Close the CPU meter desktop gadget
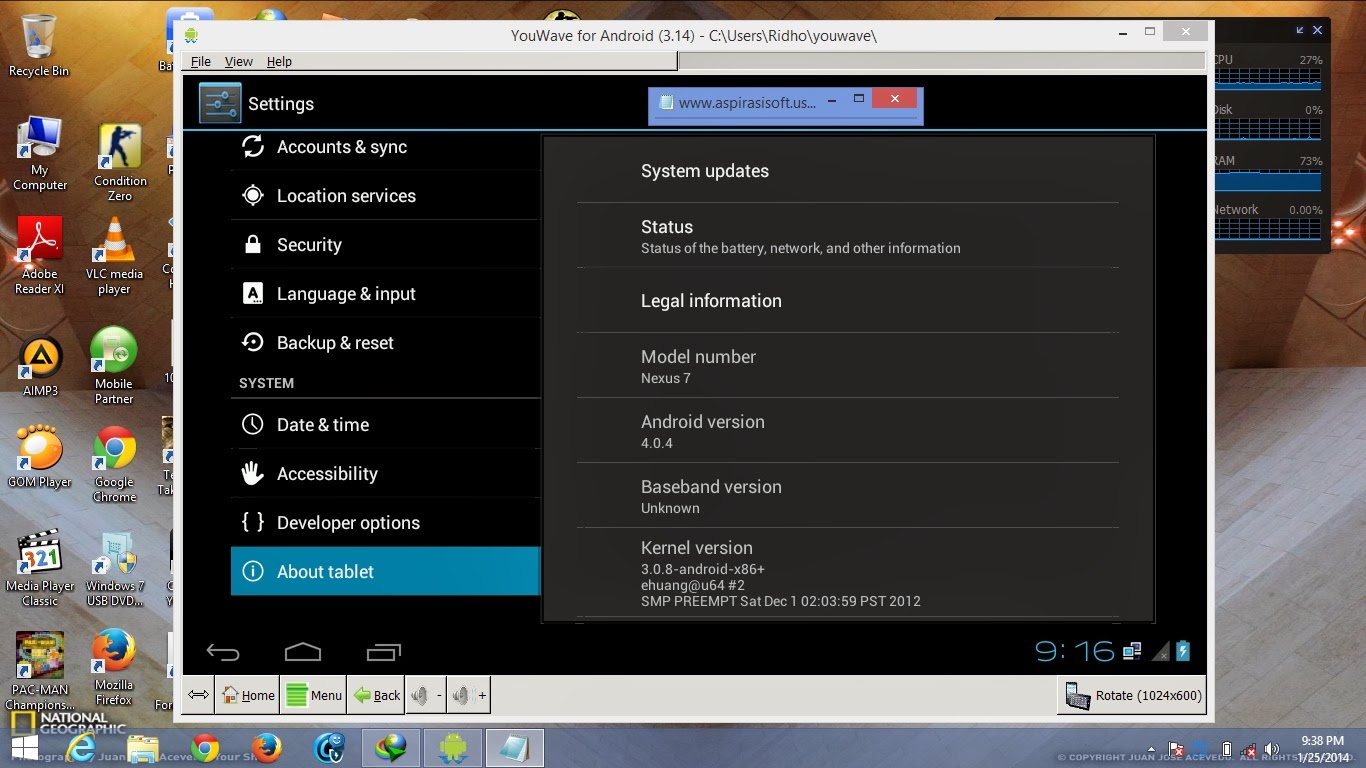Viewport: 1366px width, 768px height. point(1317,31)
